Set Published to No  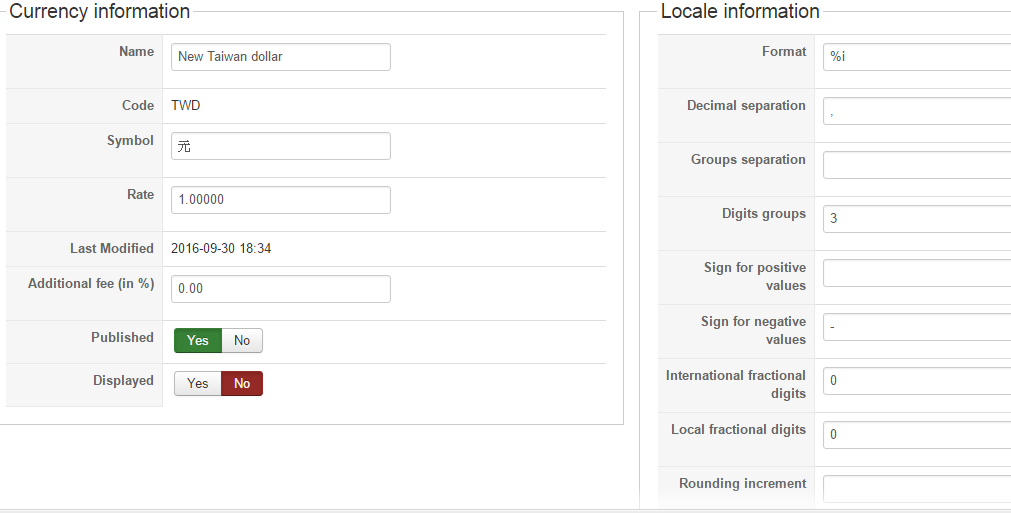242,341
